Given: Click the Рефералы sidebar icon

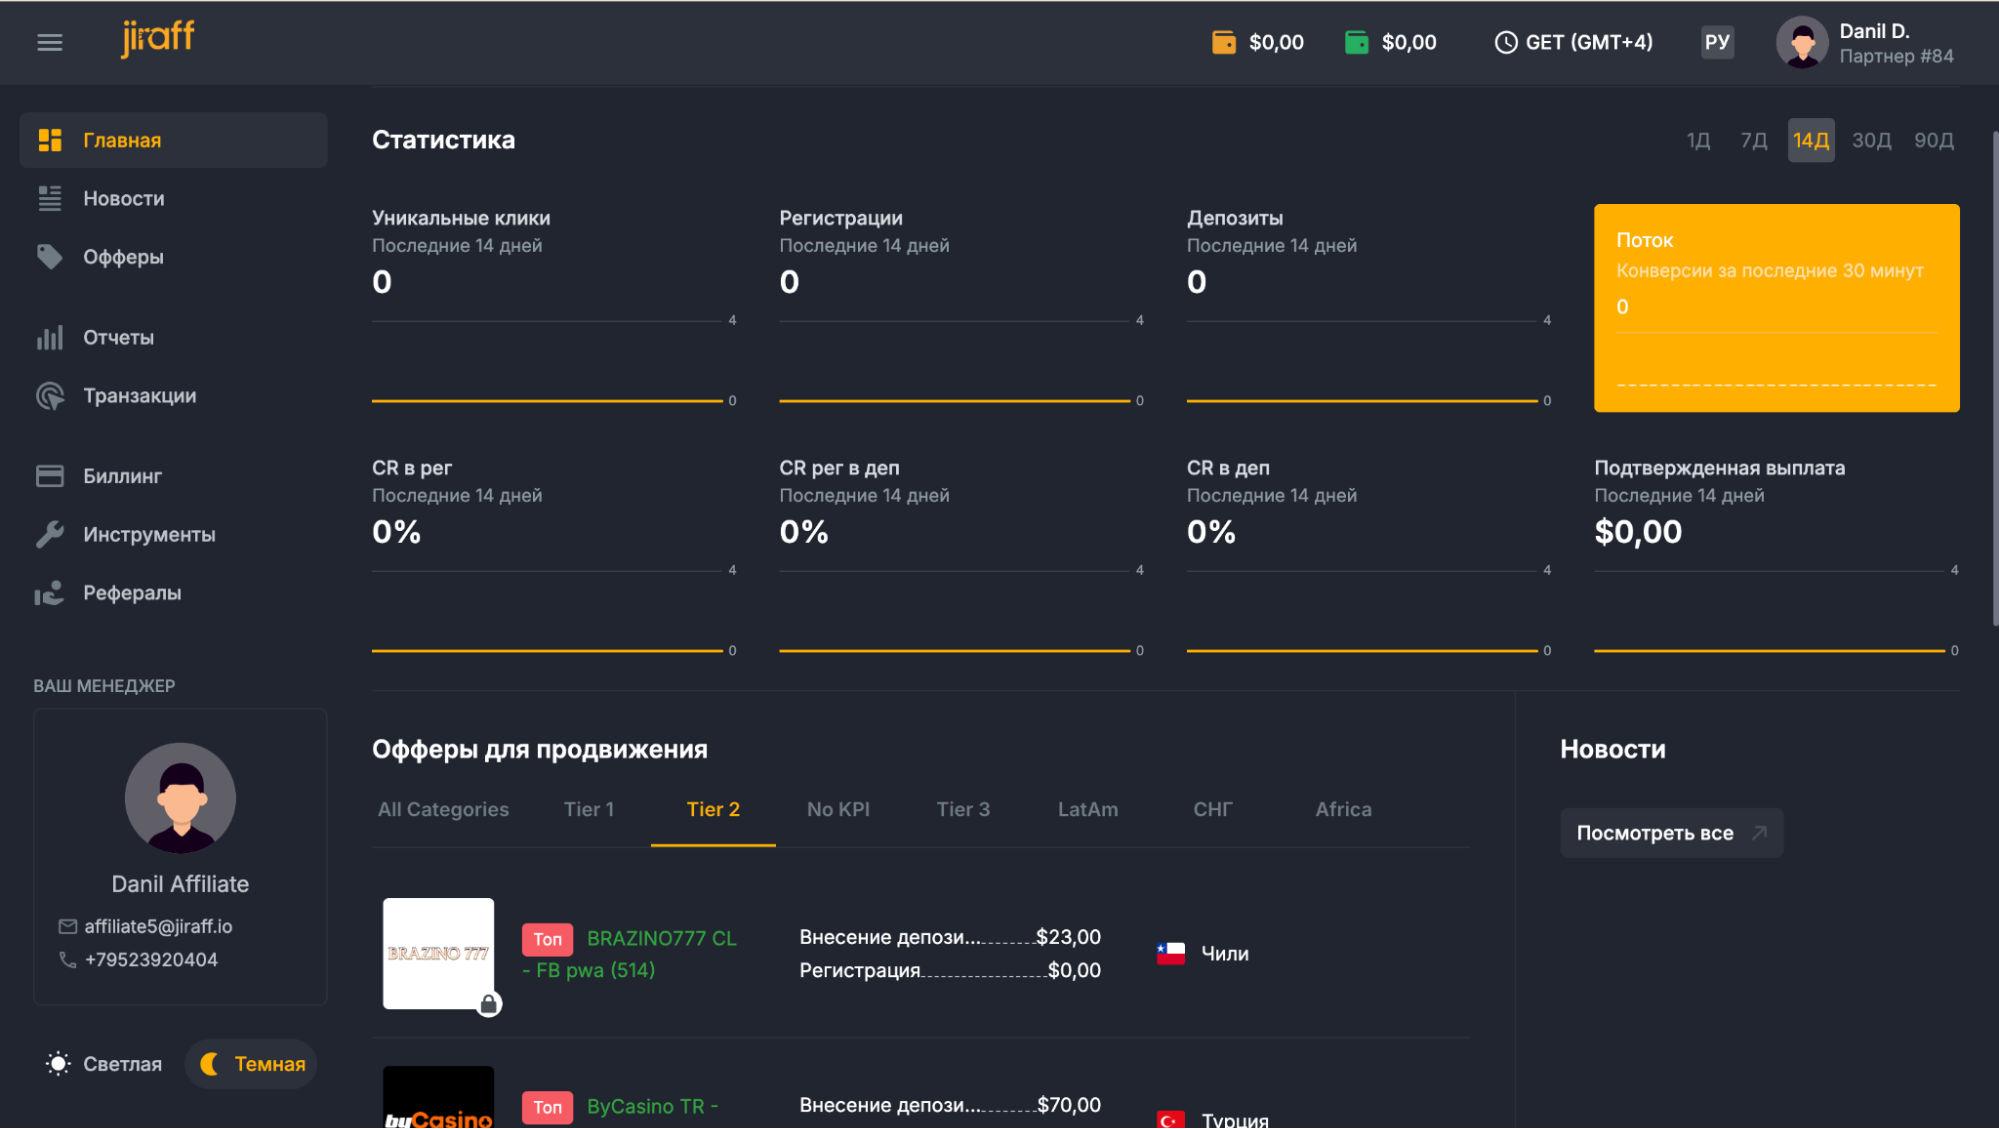Looking at the screenshot, I should tap(50, 593).
